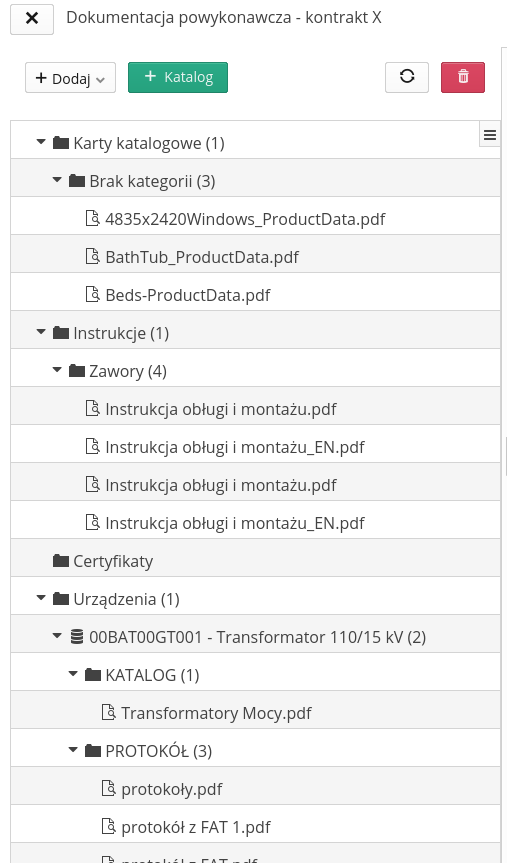Collapse the Instrukcje folder arrow

(x=41, y=332)
